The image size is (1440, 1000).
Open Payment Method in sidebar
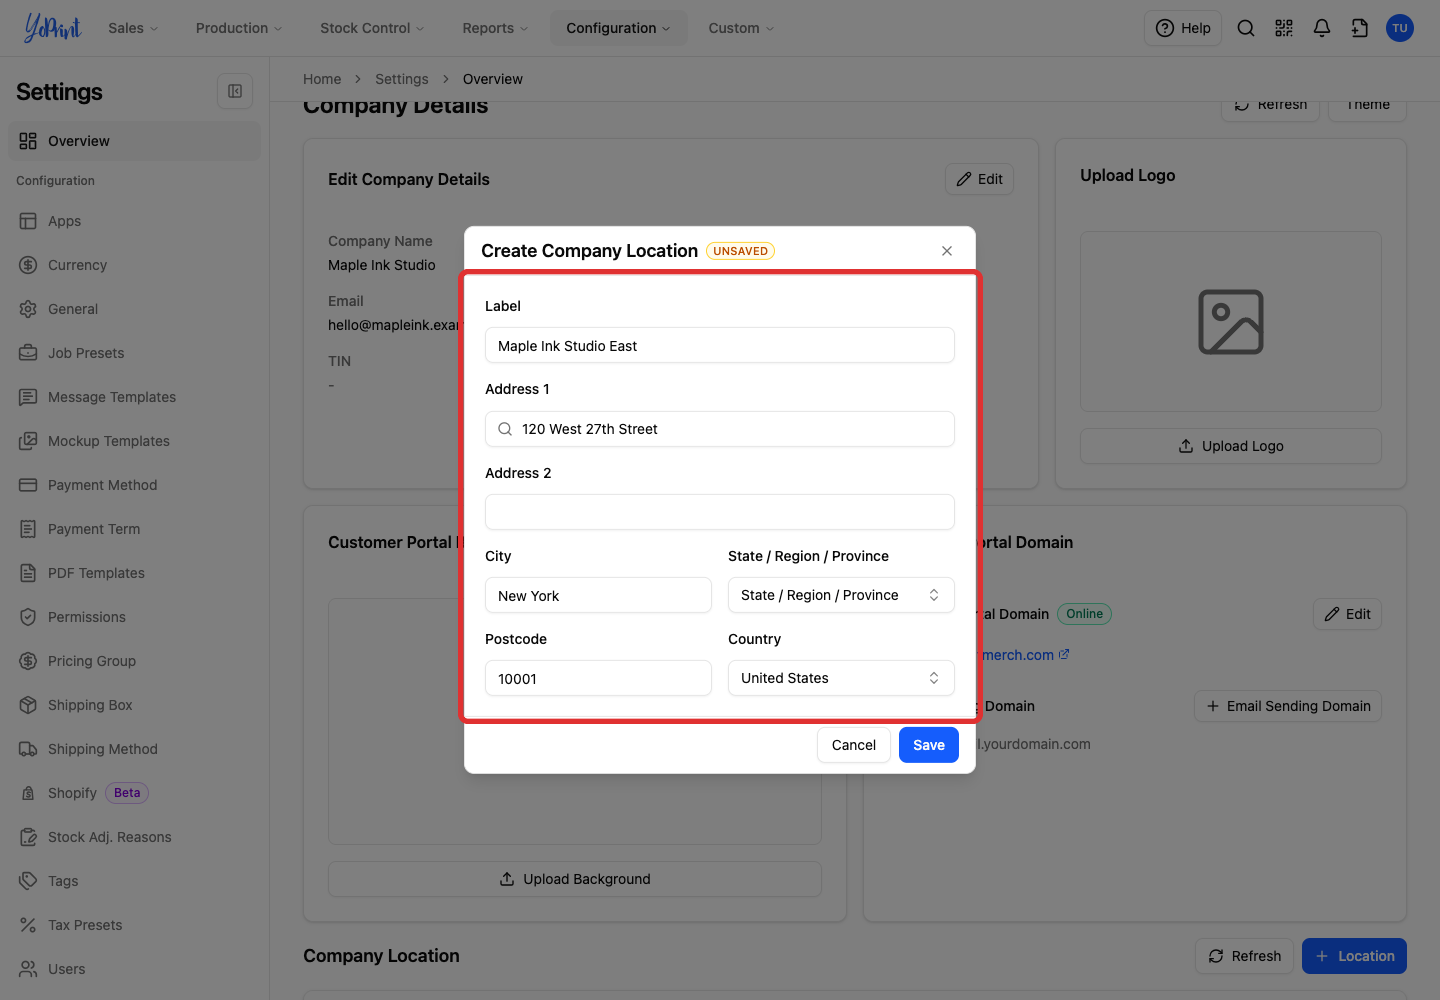(134, 485)
